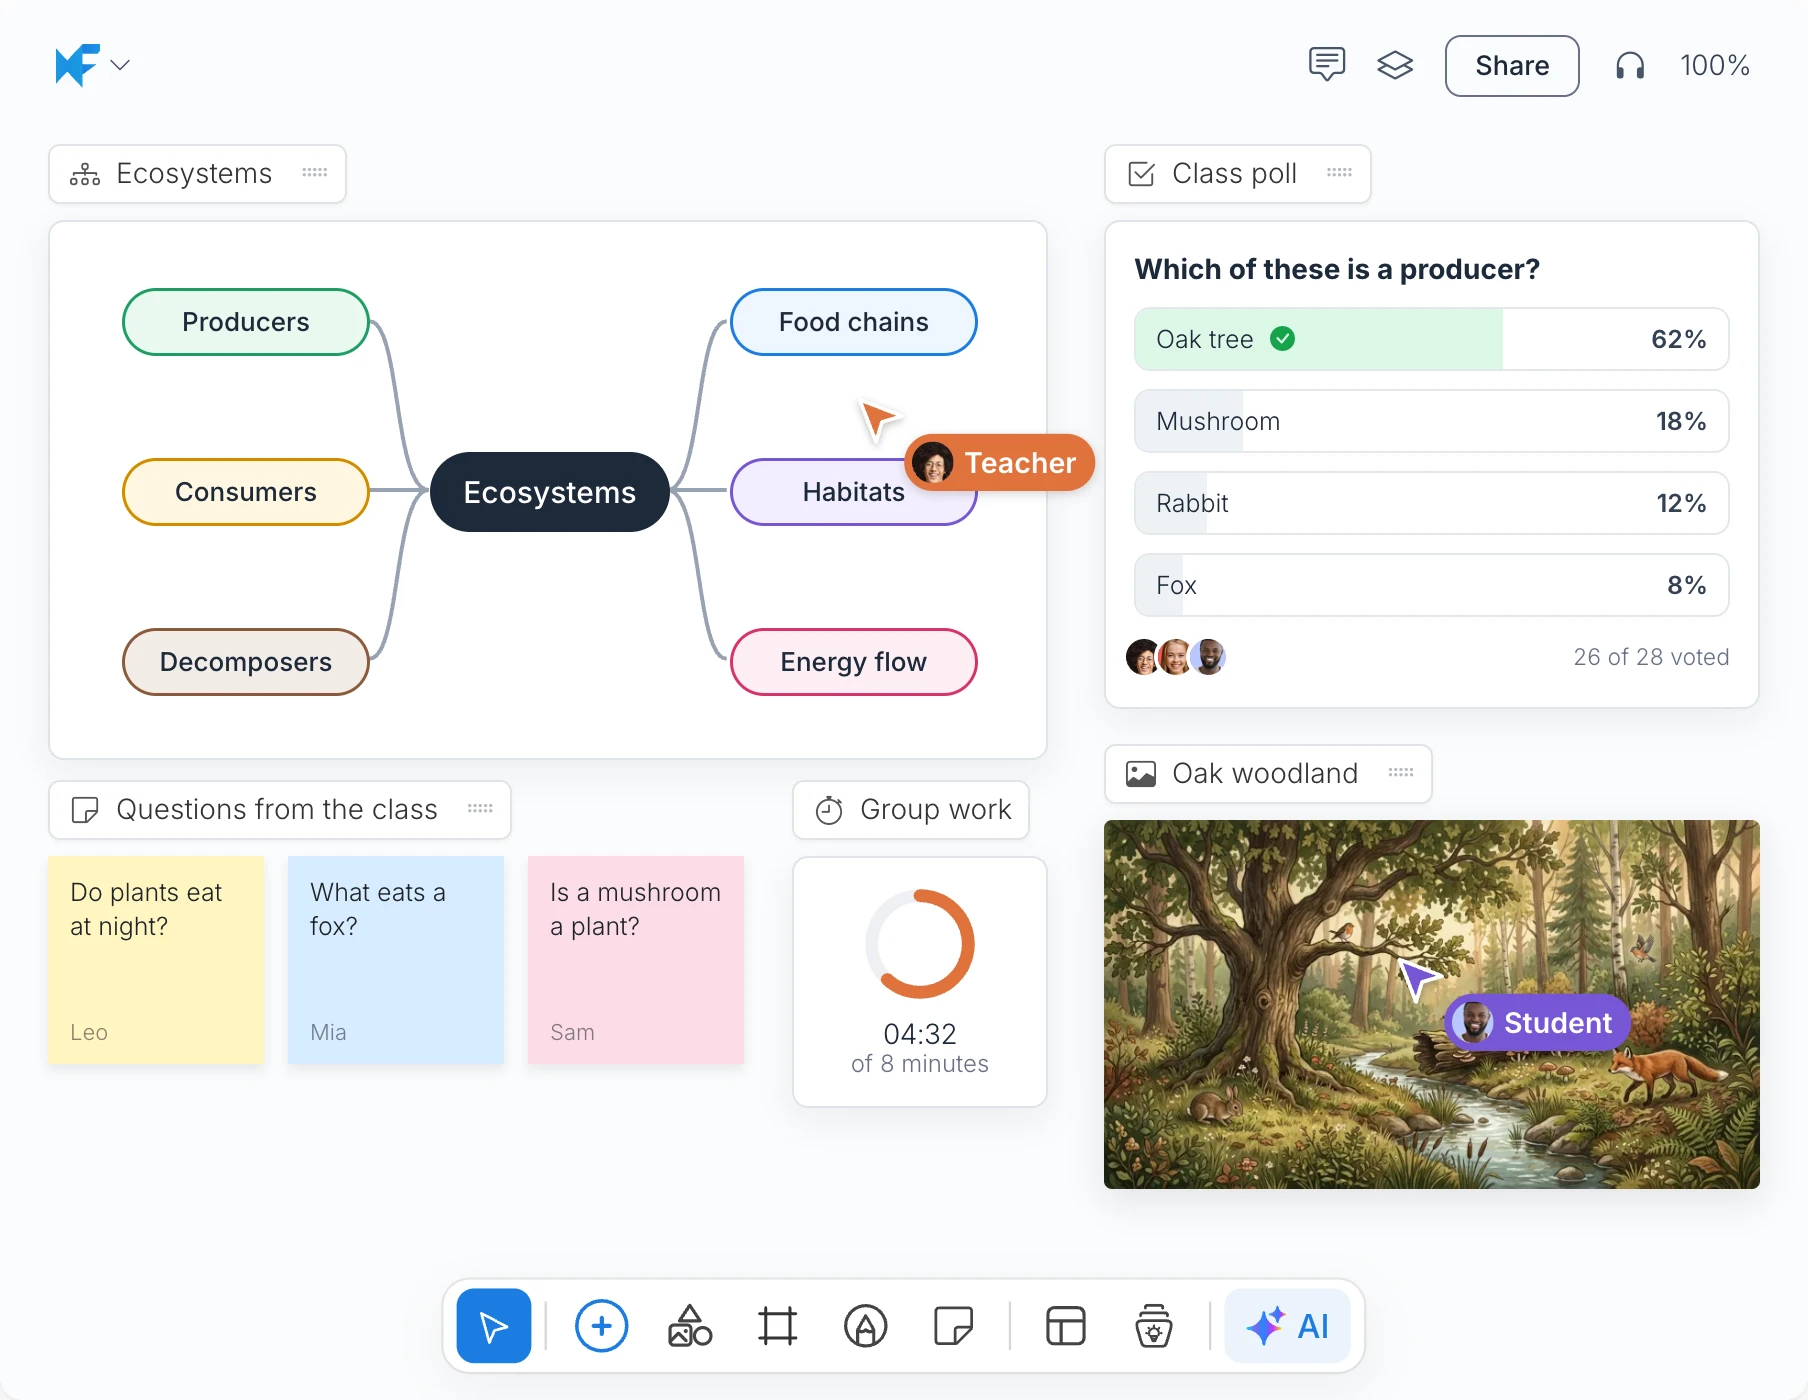Viewport: 1808px width, 1400px height.
Task: Click the app logo at top left
Action: 77,65
